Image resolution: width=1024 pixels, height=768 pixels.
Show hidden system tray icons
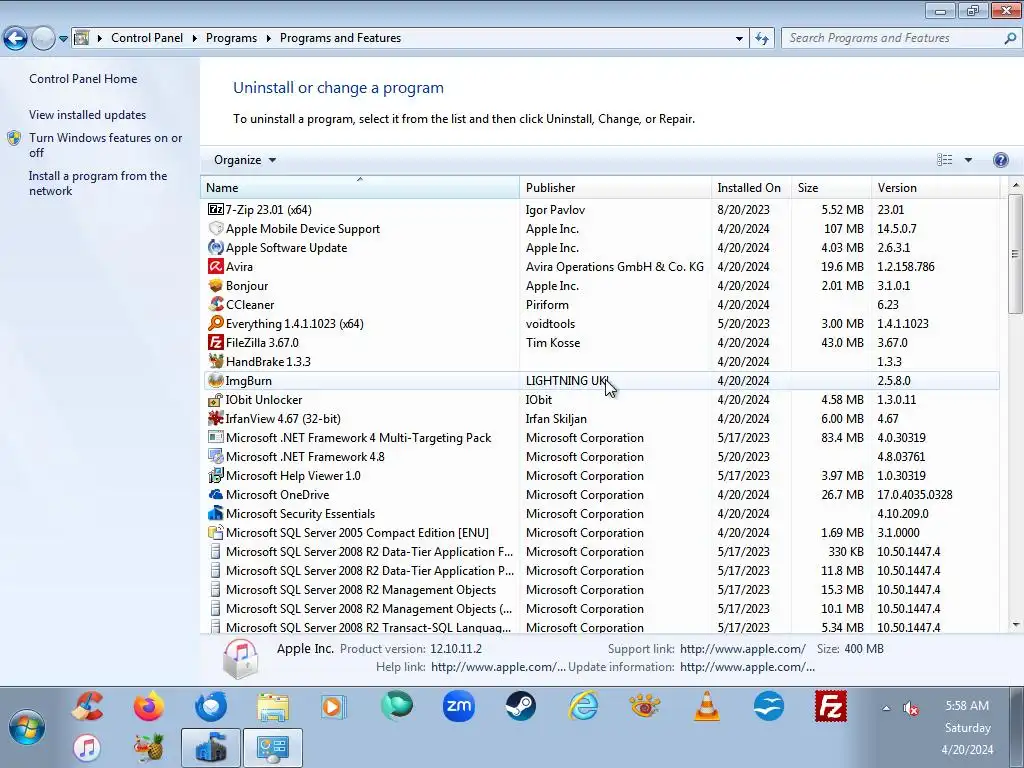pyautogui.click(x=886, y=709)
